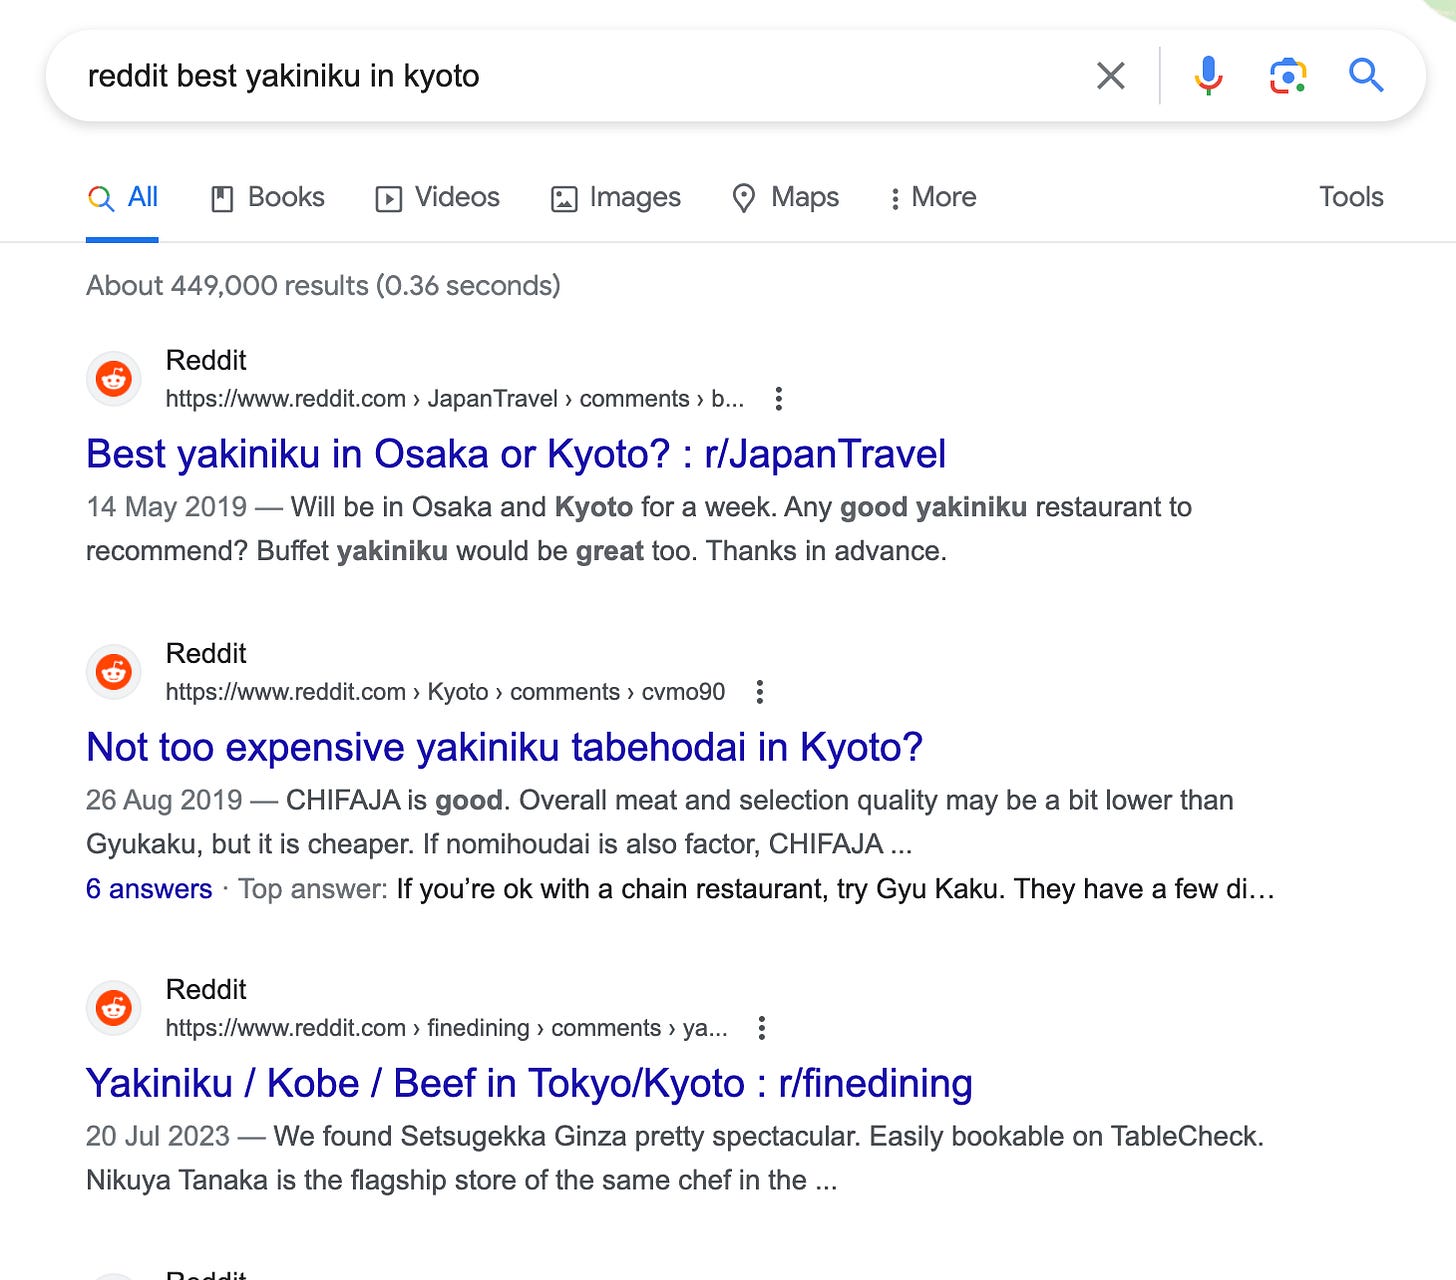
Task: Open Google Lens image search icon
Action: (1288, 76)
